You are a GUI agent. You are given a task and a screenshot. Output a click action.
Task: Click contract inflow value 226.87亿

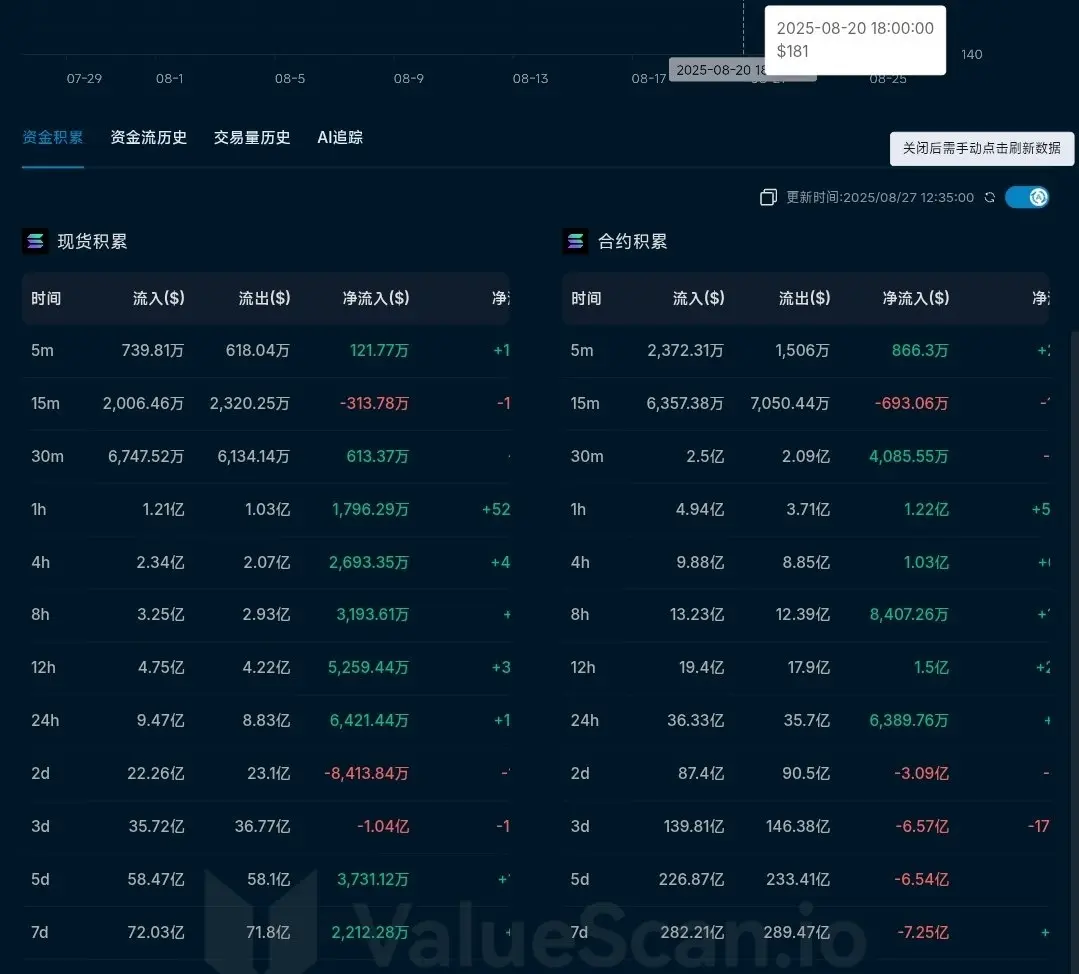point(692,879)
